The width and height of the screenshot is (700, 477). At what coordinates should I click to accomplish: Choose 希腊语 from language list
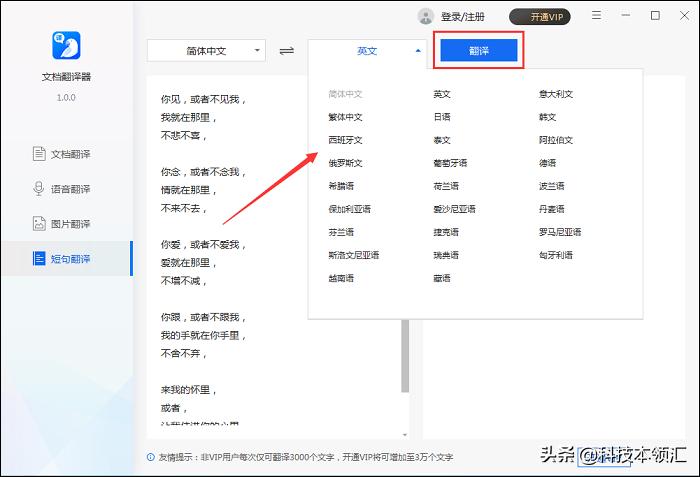tap(341, 186)
